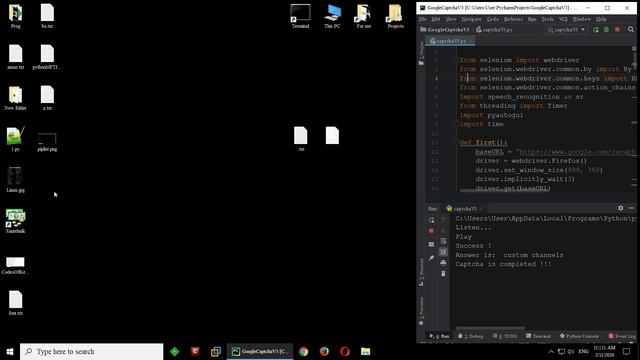Open the Tools menu
The height and width of the screenshot is (360, 640).
[547, 19]
